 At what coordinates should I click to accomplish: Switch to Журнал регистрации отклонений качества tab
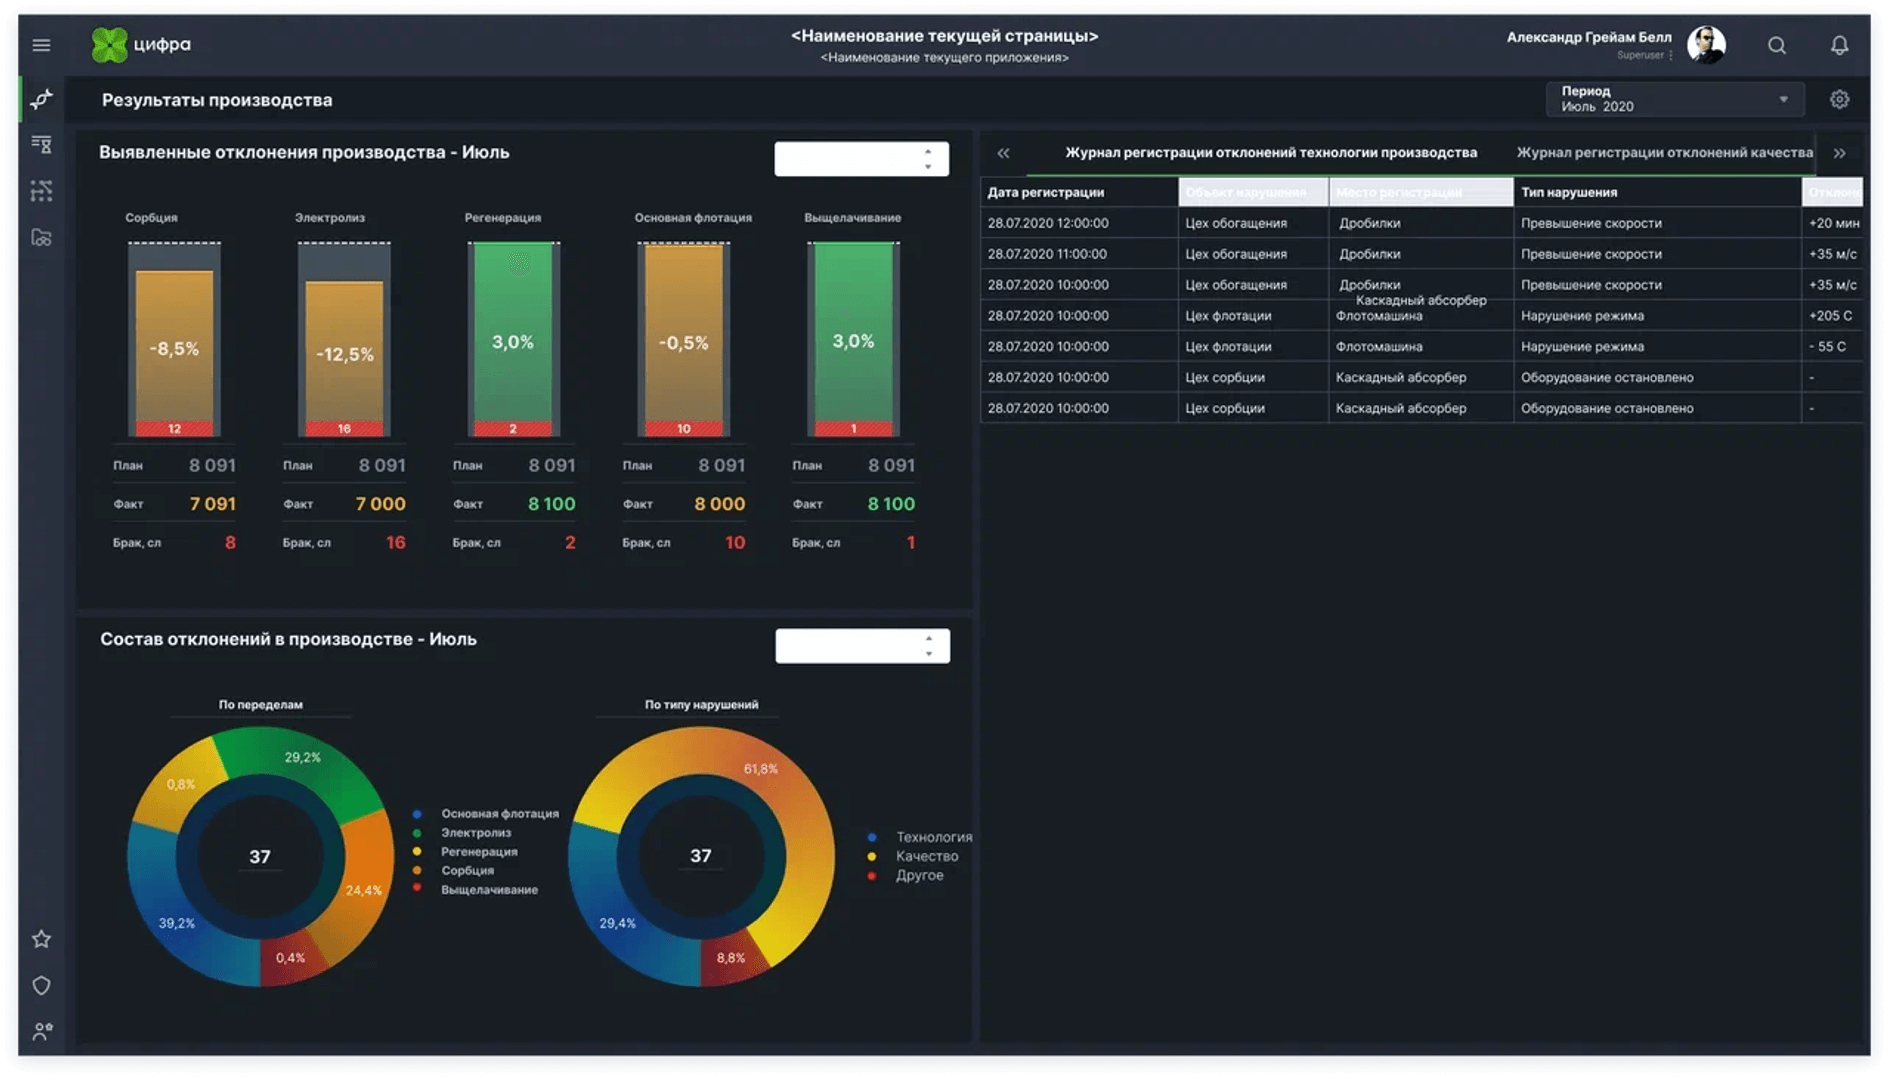1664,152
